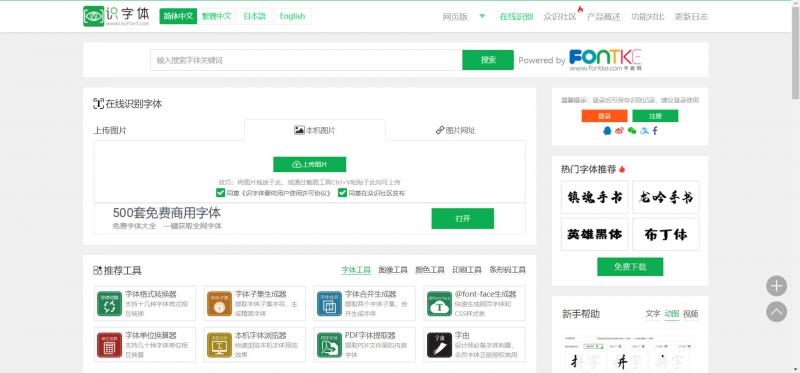Viewport: 800px width, 373px height.
Task: Uncheck the 同意《识字体最终用户使用许可协议》 checkbox
Action: 220,193
